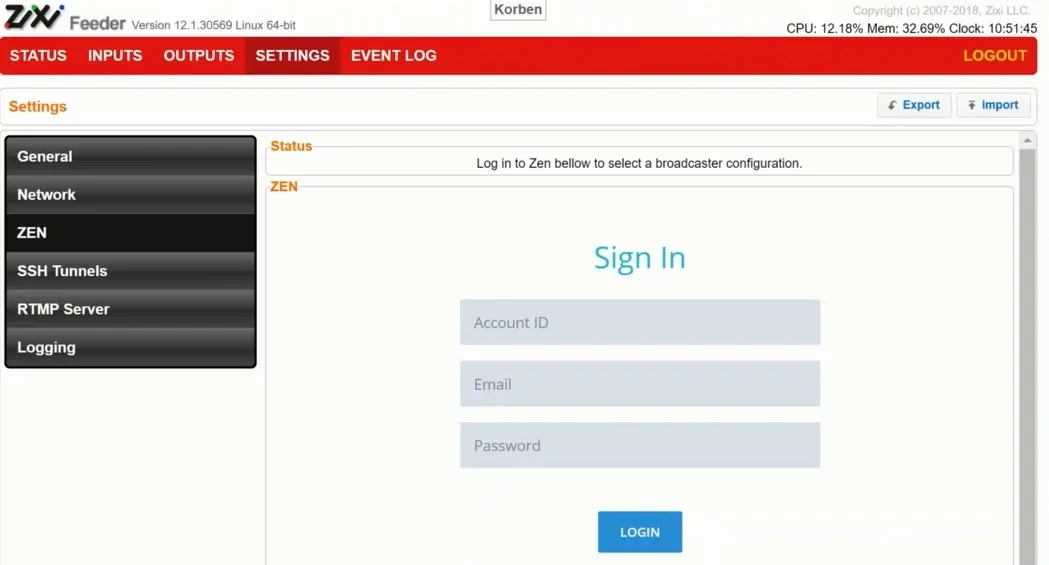
Task: Open SSH Tunnels settings
Action: (130, 271)
